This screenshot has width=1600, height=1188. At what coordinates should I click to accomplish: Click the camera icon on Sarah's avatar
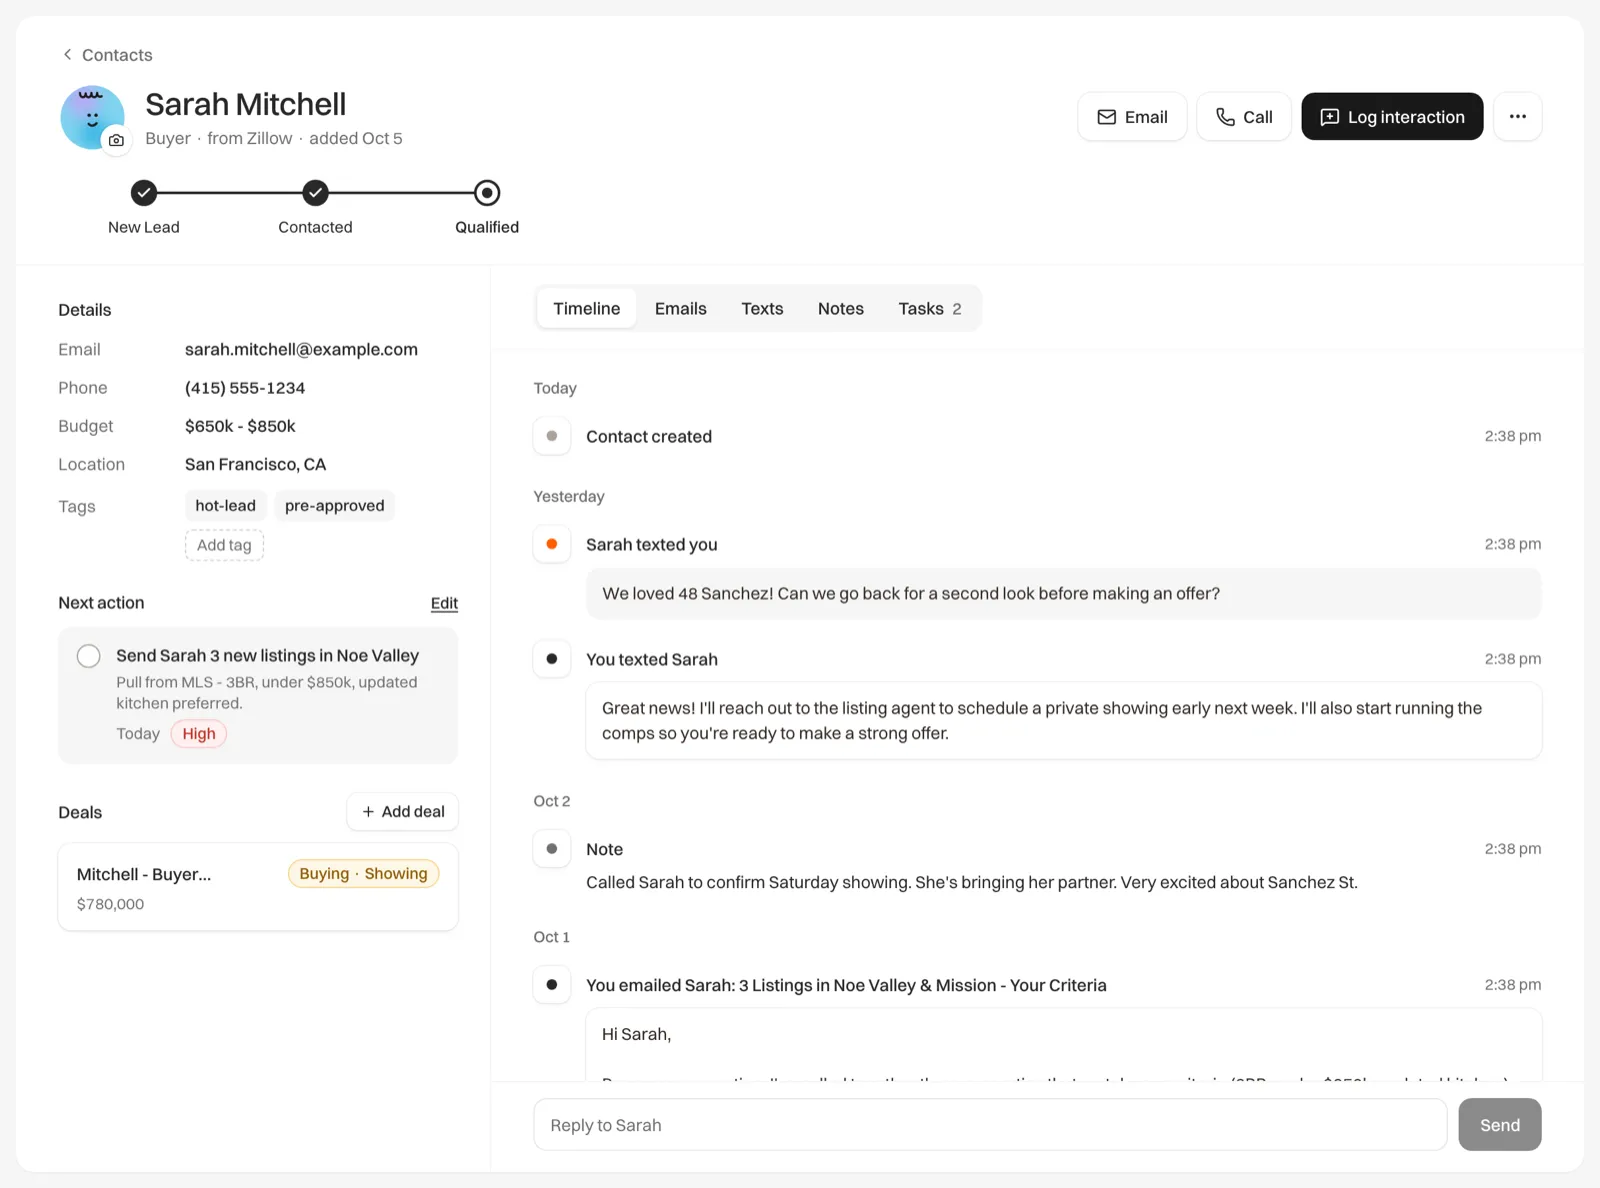117,141
